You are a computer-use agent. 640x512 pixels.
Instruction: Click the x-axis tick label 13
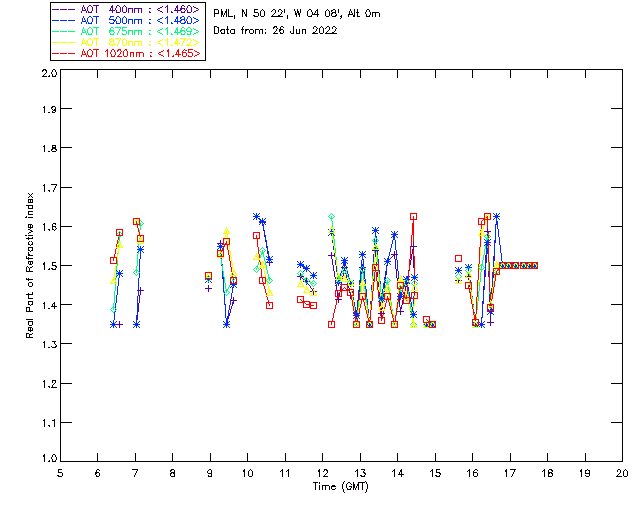pos(360,473)
